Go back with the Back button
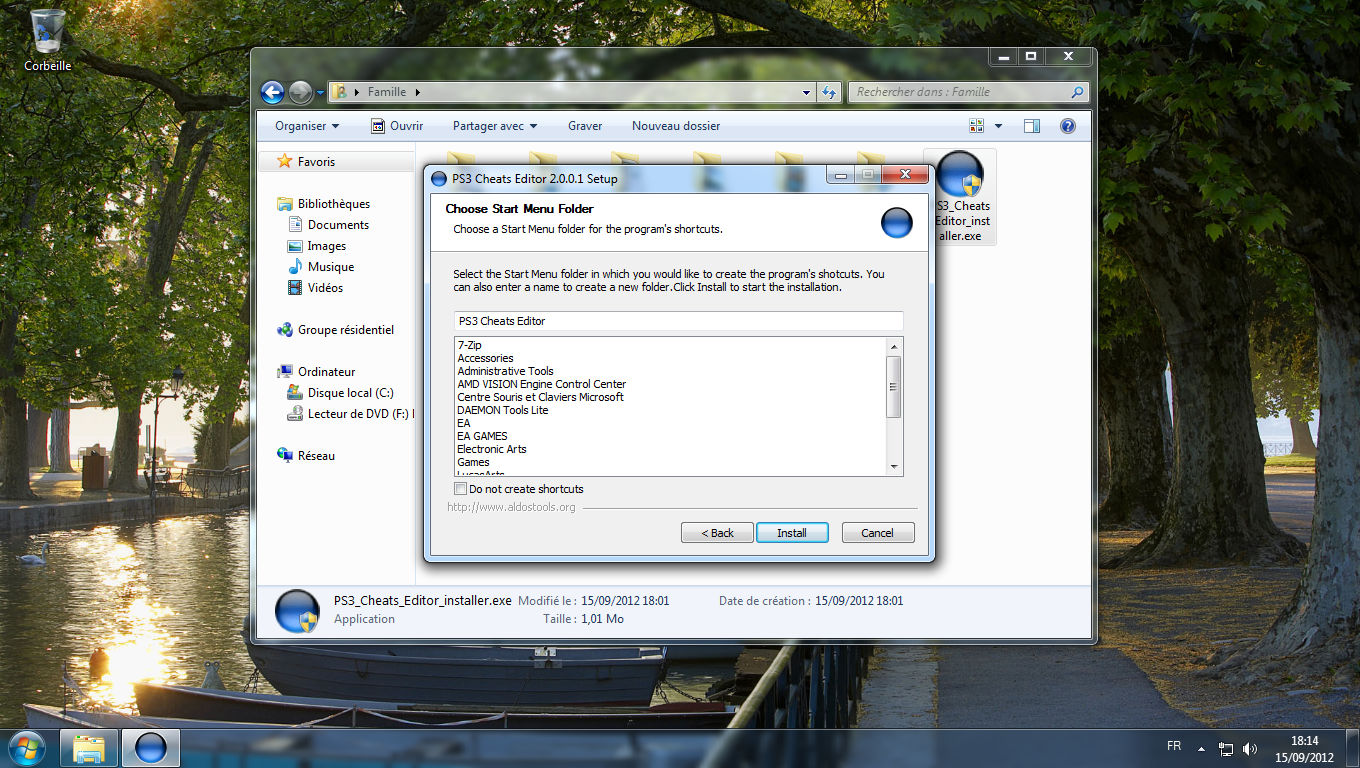Viewport: 1360px width, 768px height. (x=717, y=533)
